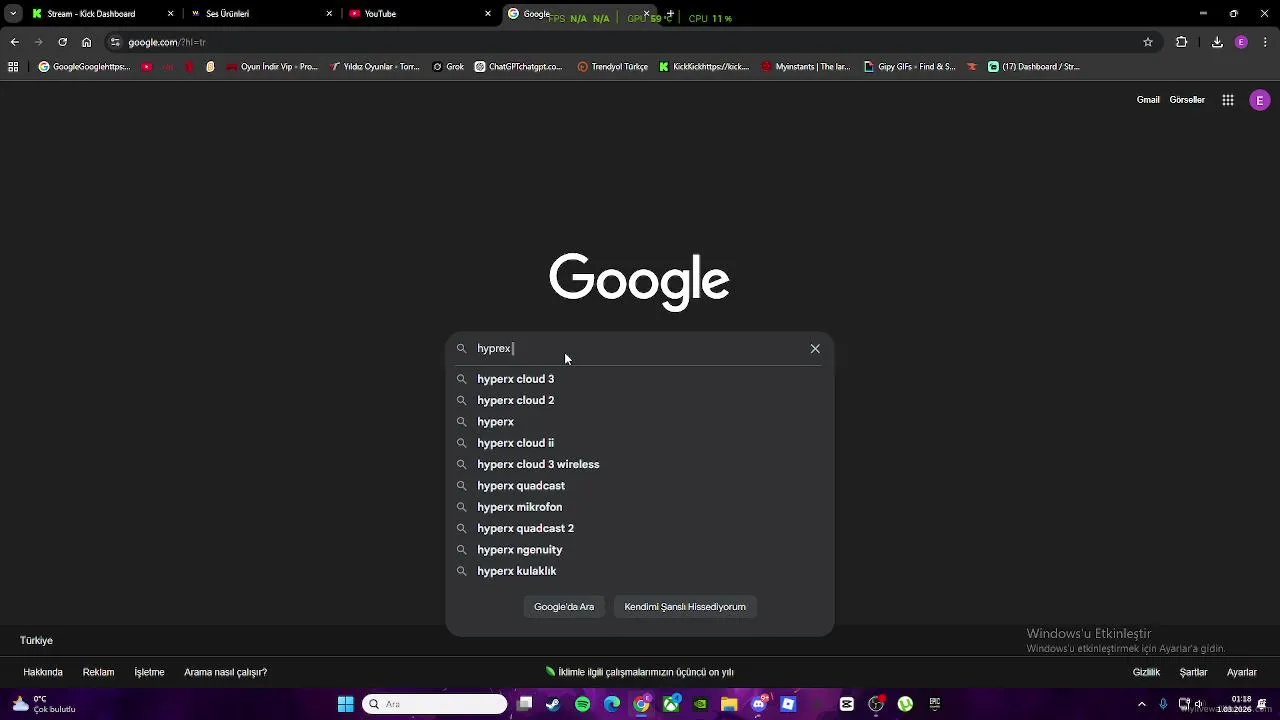Screen dimensions: 1280x720
Task: Open the climate efforts third-year link
Action: [x=640, y=672]
